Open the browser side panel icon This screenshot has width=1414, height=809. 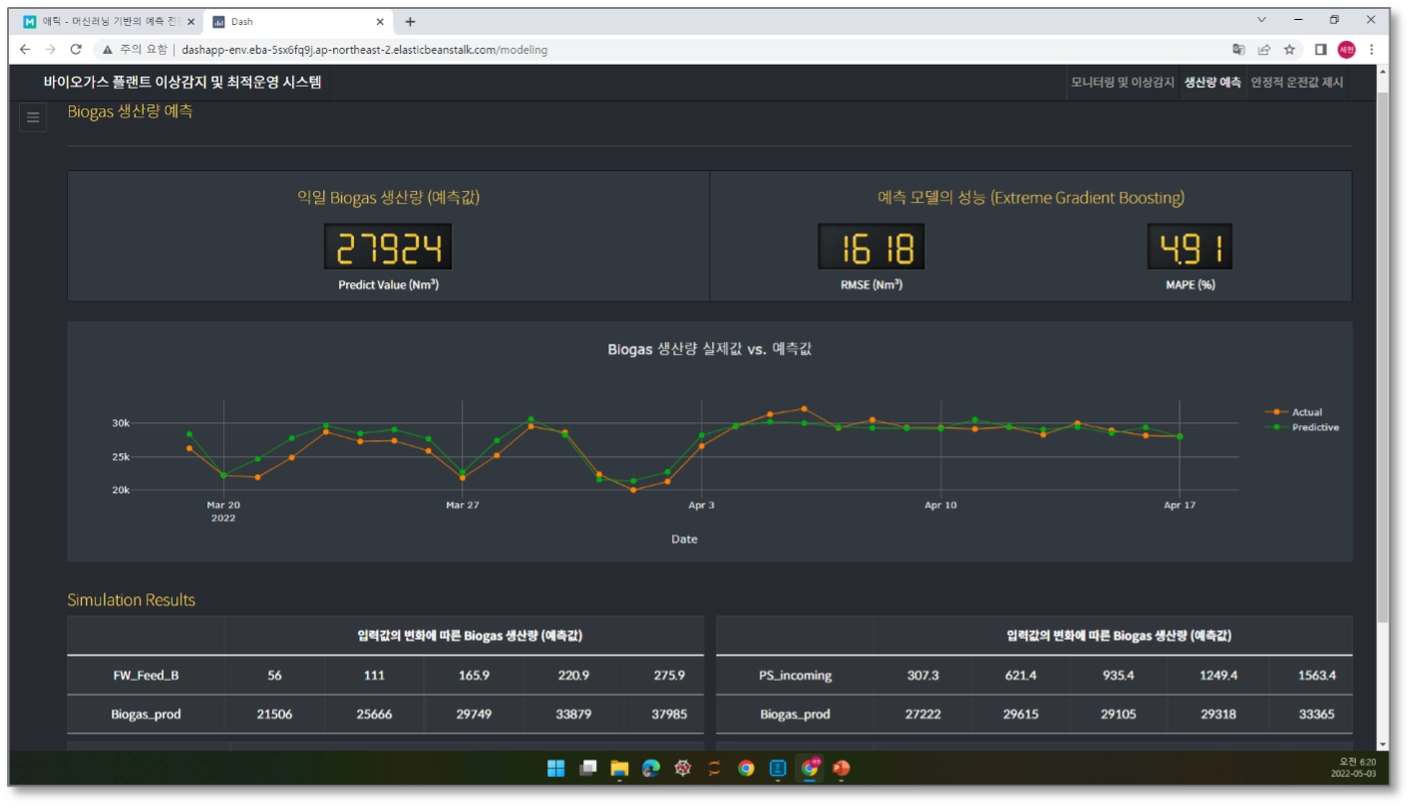coord(1320,49)
